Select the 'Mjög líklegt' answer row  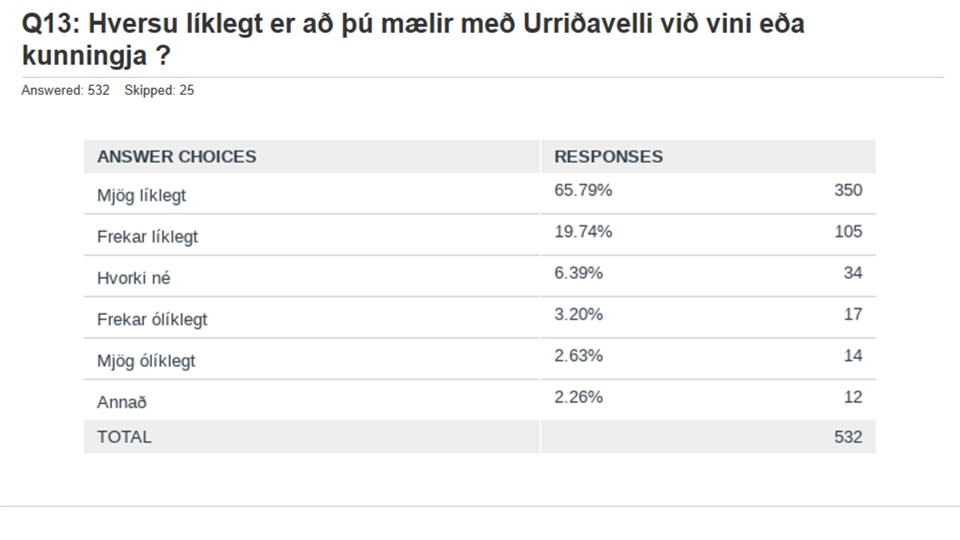coord(479,194)
